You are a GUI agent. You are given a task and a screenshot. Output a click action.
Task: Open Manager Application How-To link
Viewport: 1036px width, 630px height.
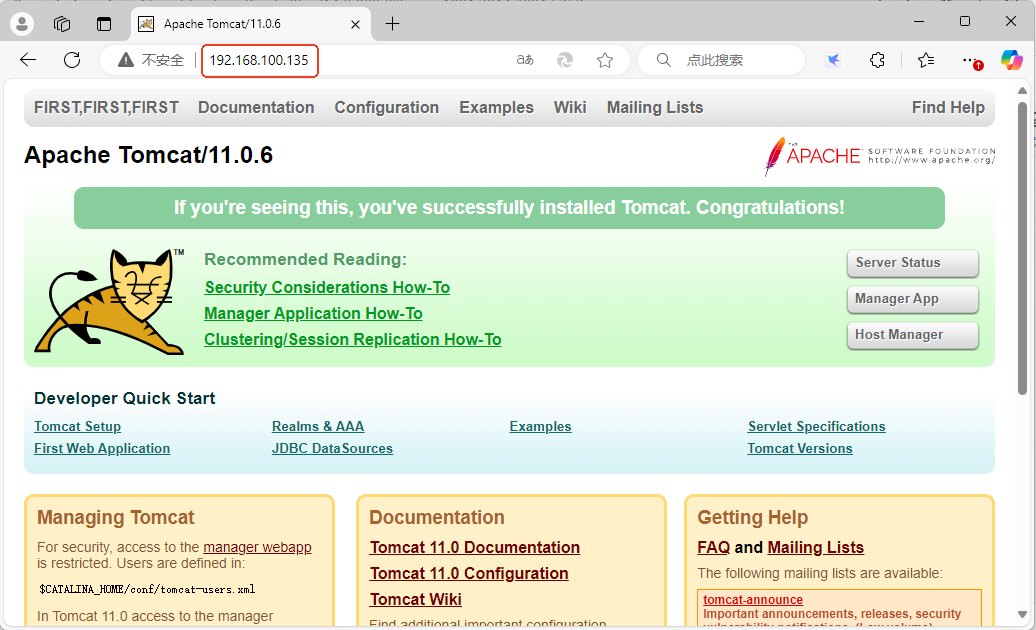click(x=313, y=313)
